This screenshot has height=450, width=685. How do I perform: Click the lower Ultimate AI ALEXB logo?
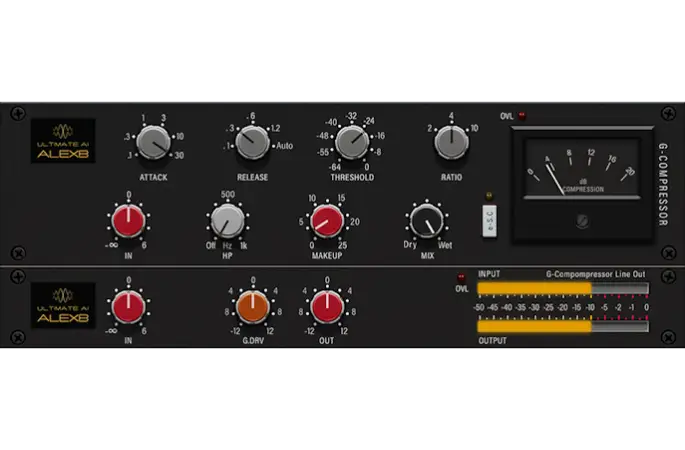click(62, 306)
